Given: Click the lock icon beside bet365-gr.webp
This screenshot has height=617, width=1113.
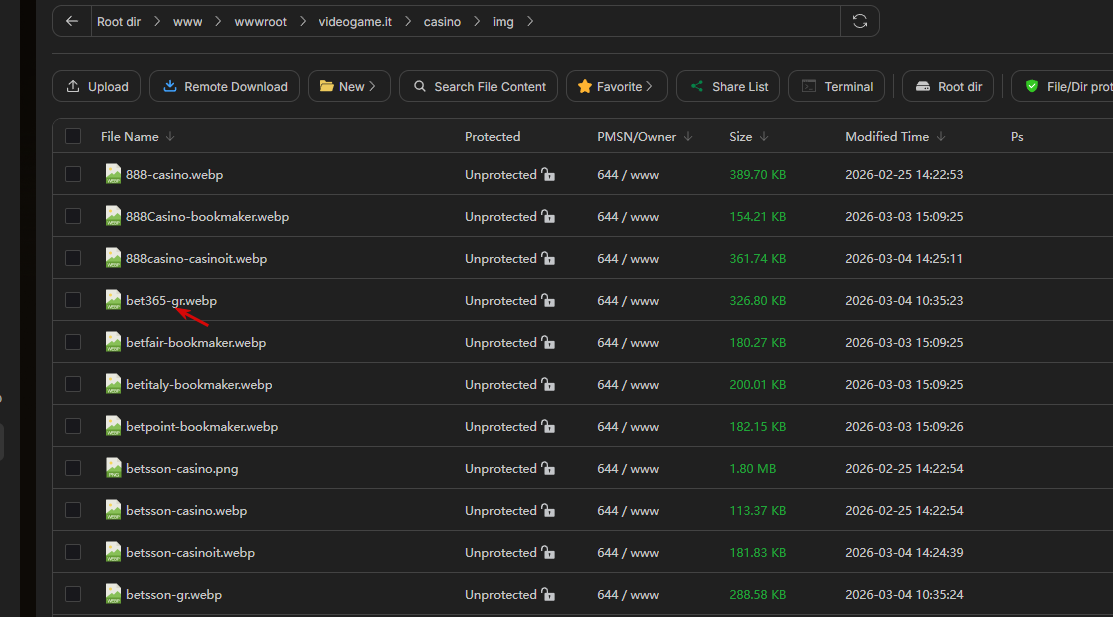Looking at the screenshot, I should click(548, 301).
